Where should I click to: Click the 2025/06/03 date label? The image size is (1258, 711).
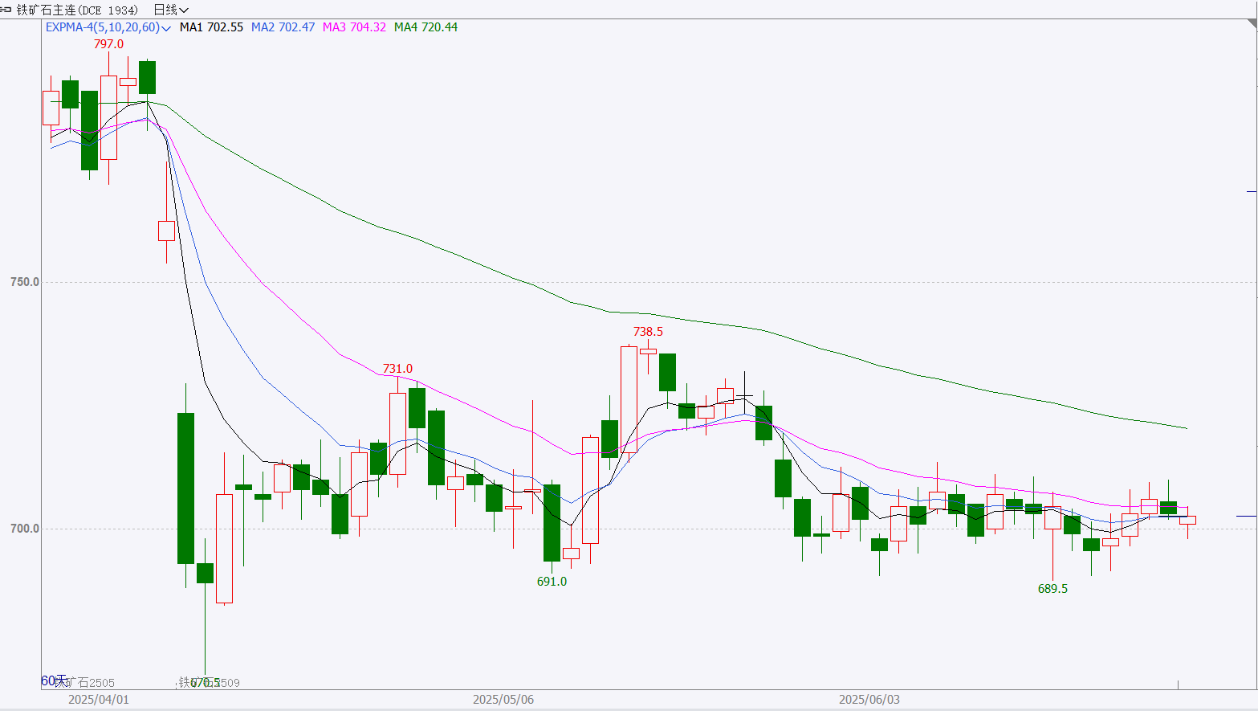870,701
